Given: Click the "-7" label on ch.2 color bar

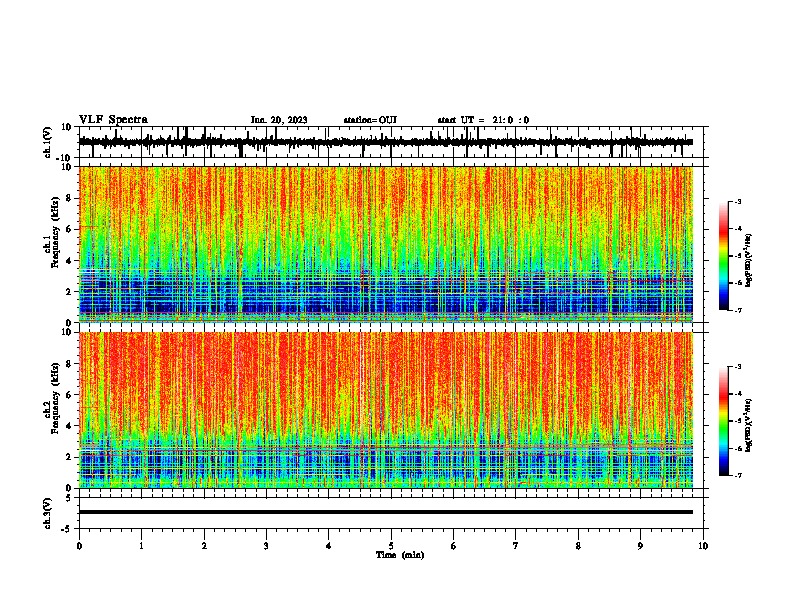Looking at the screenshot, I should (x=738, y=475).
